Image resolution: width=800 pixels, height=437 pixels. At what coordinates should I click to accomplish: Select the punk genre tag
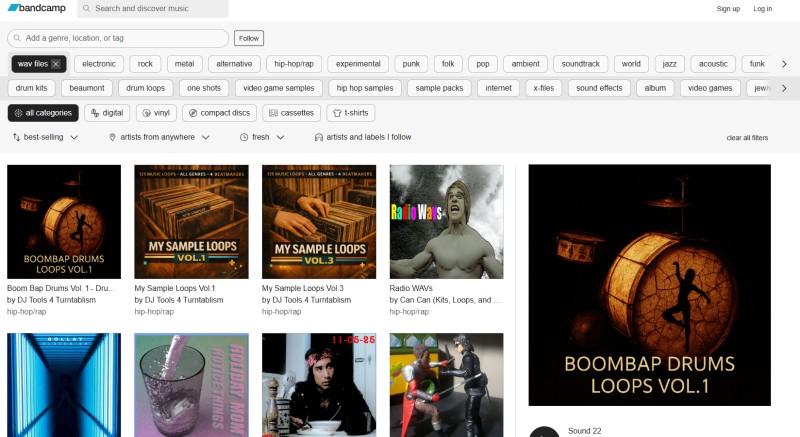[411, 64]
